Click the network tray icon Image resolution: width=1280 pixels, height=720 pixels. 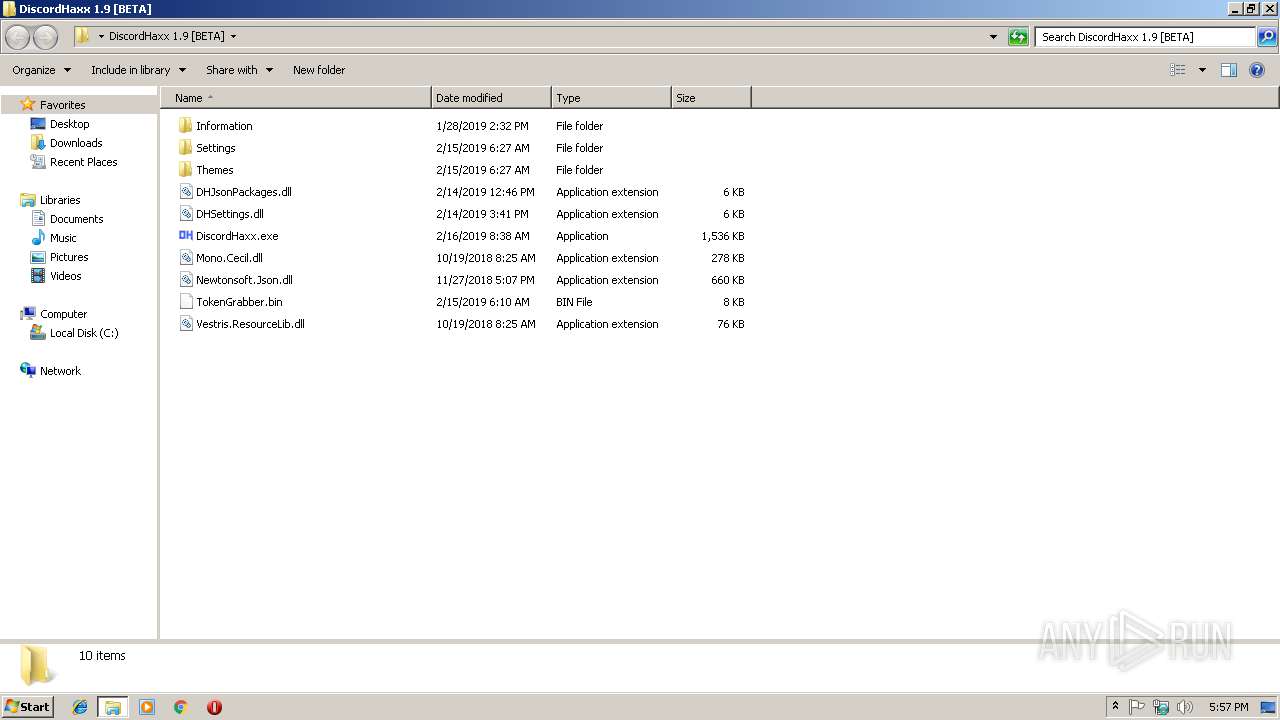click(1161, 707)
